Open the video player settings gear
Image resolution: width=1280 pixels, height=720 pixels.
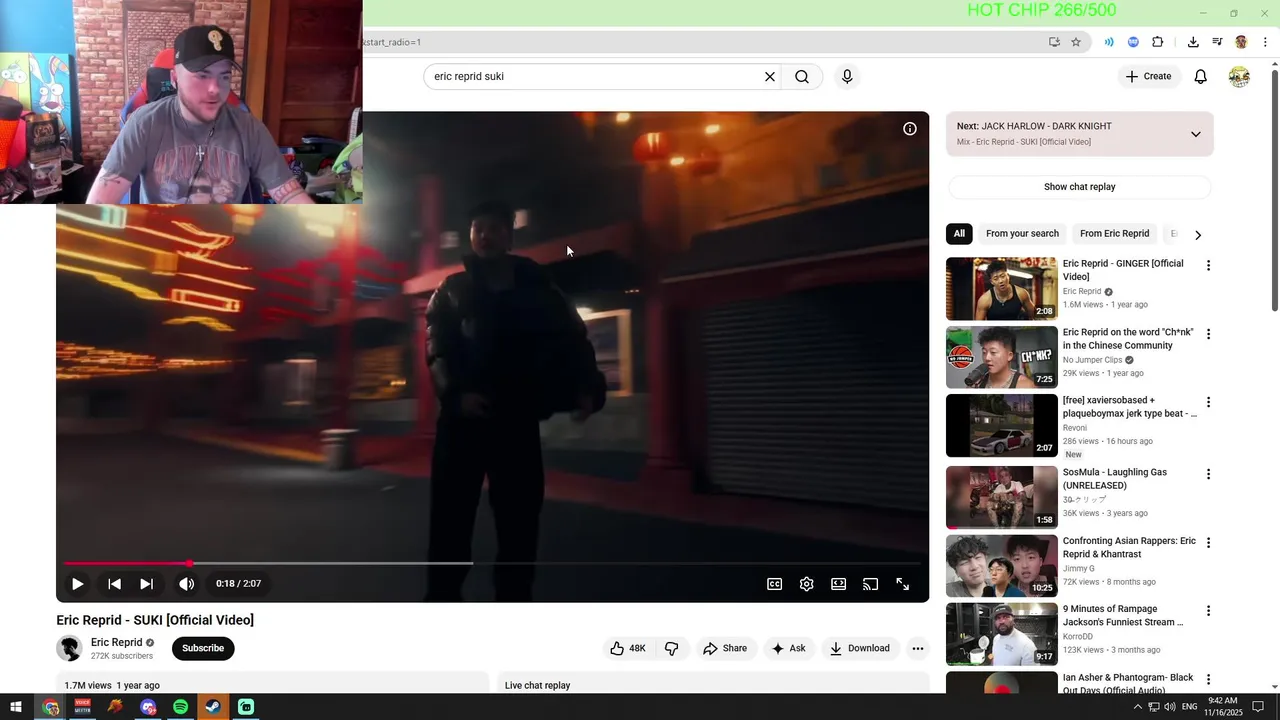(806, 584)
